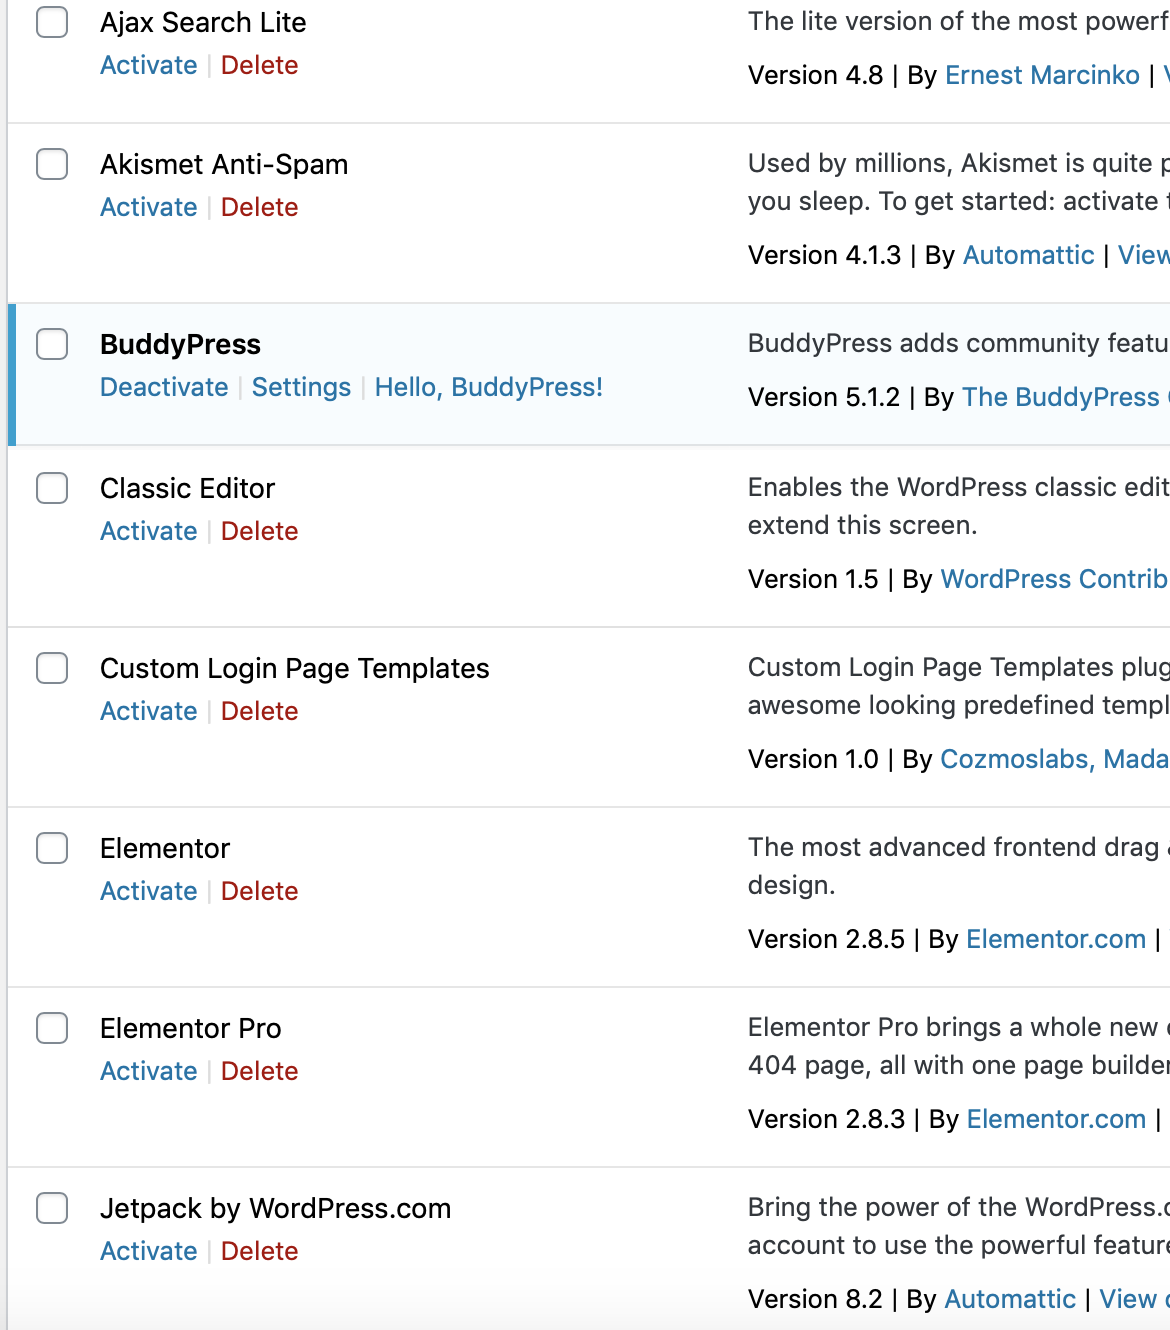Delete Custom Login Page Templates
Viewport: 1170px width, 1330px height.
pos(260,711)
